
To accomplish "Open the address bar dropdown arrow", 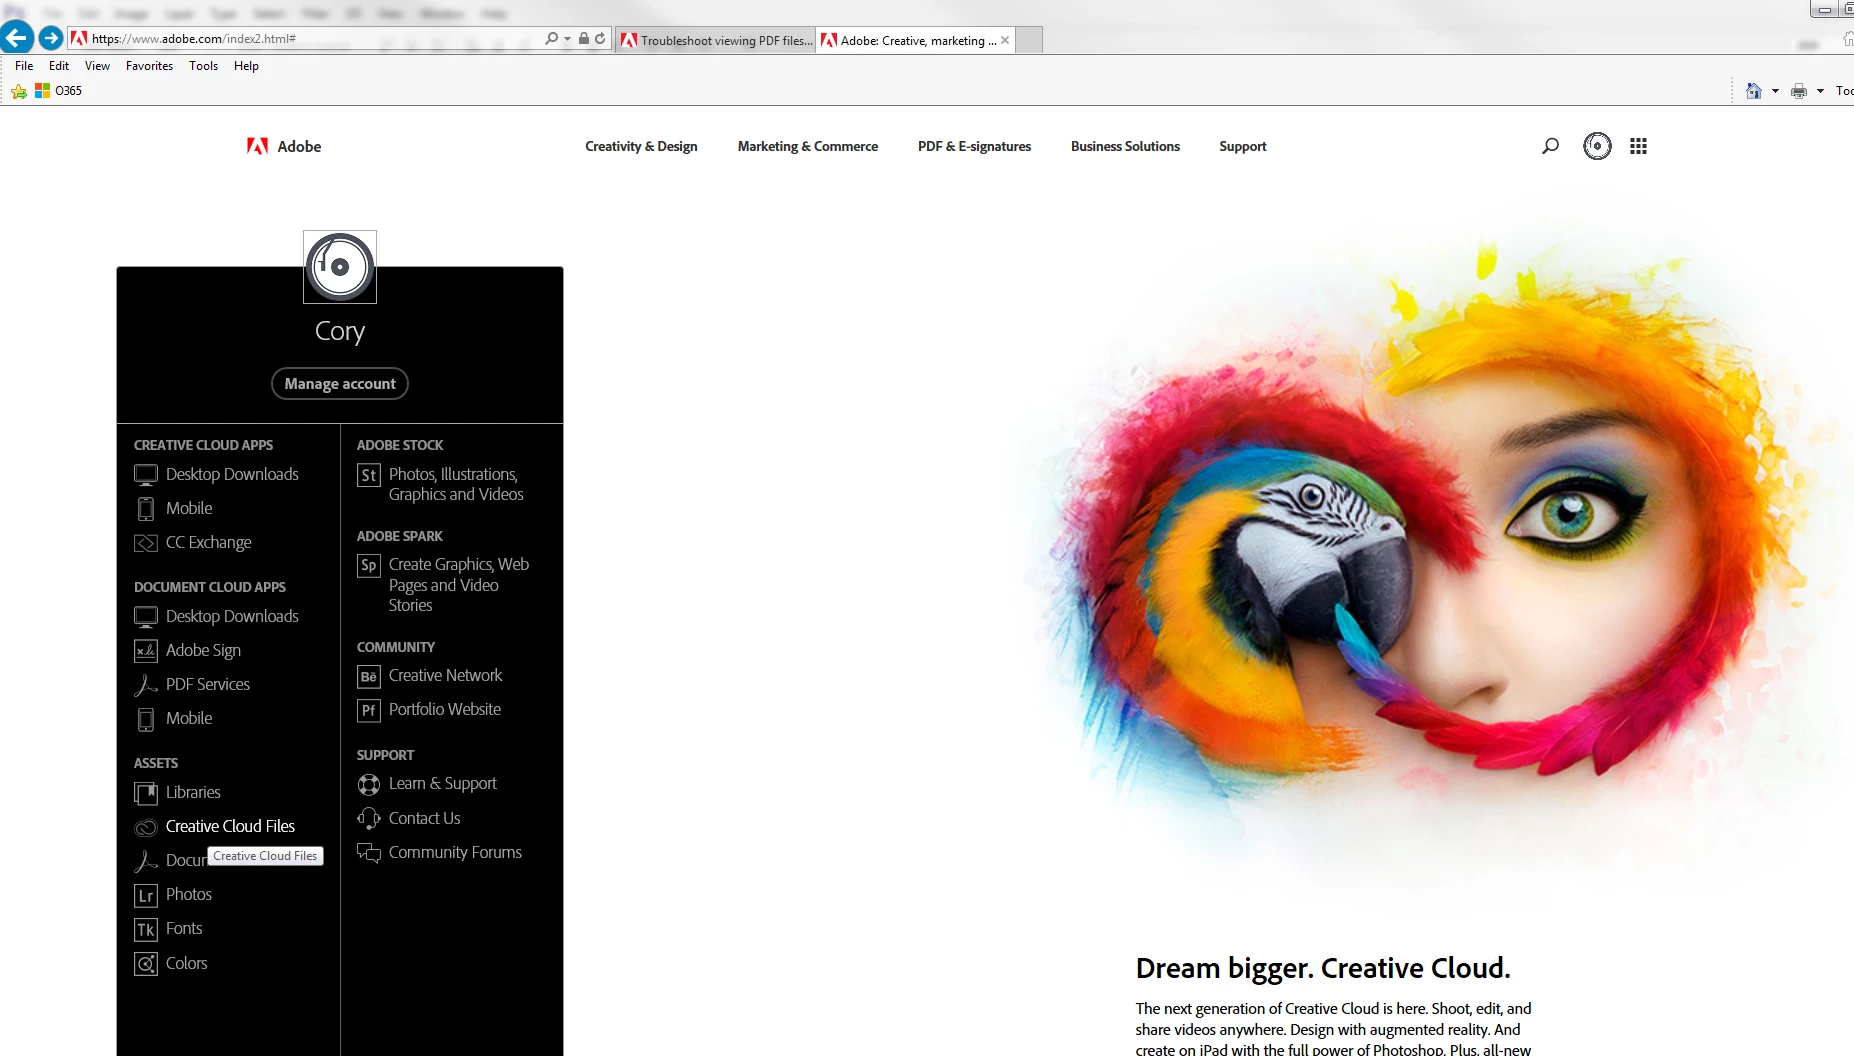I will (x=568, y=39).
